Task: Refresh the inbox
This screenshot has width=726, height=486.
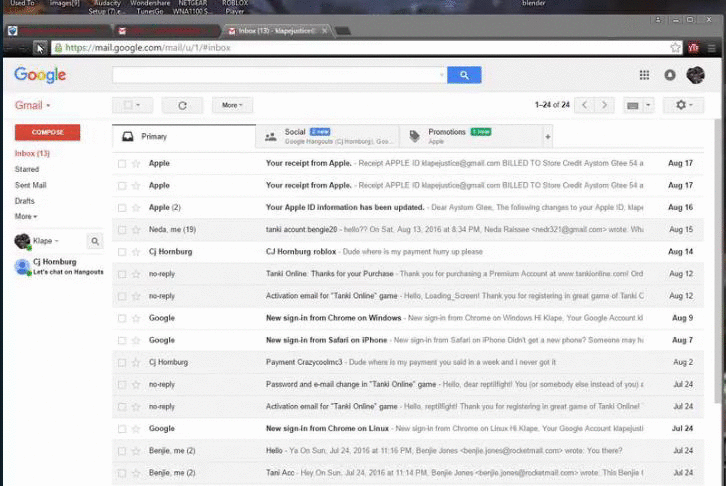Action: coord(182,106)
